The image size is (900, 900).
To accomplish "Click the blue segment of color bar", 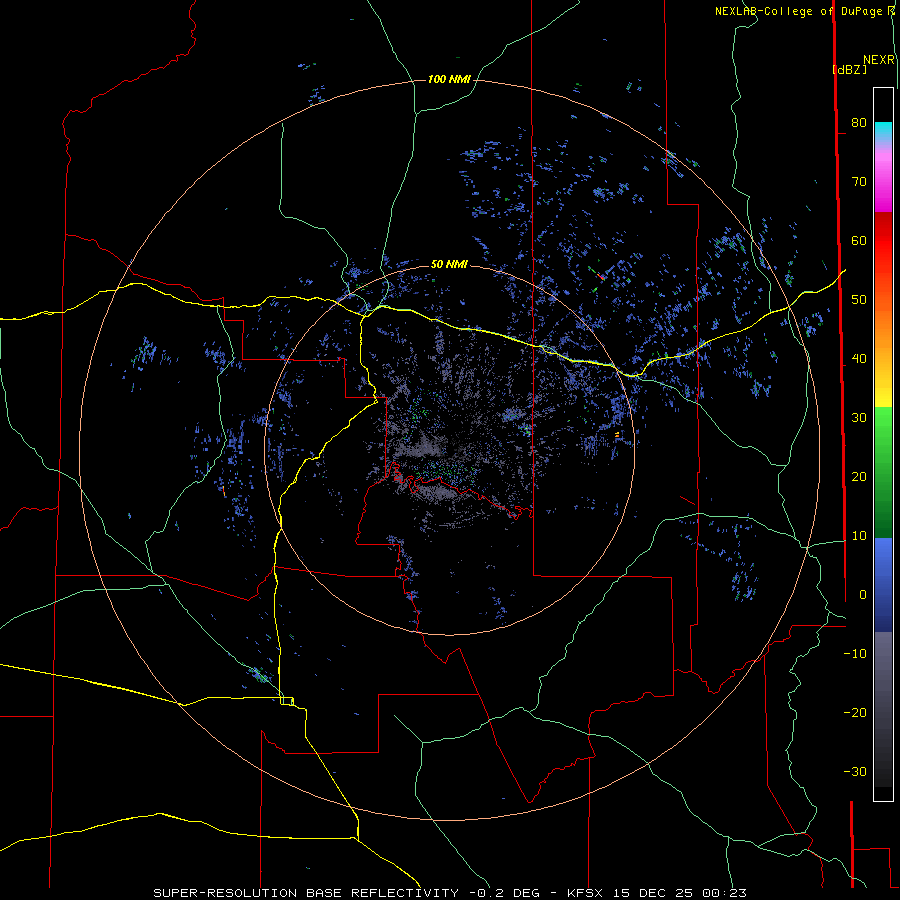I will [x=883, y=585].
